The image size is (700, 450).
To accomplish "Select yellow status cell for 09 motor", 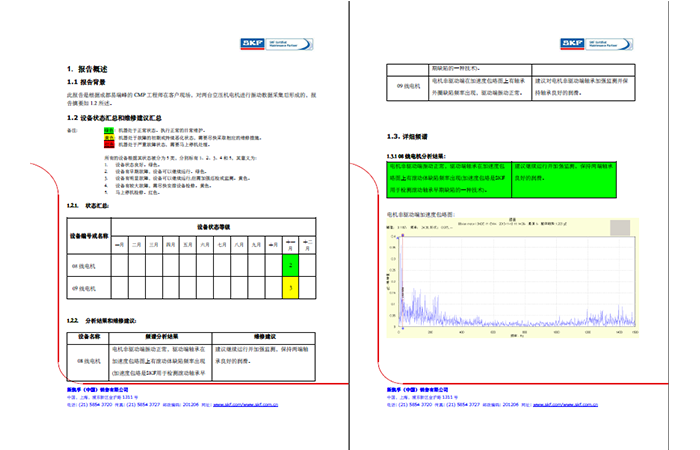I will (x=290, y=289).
